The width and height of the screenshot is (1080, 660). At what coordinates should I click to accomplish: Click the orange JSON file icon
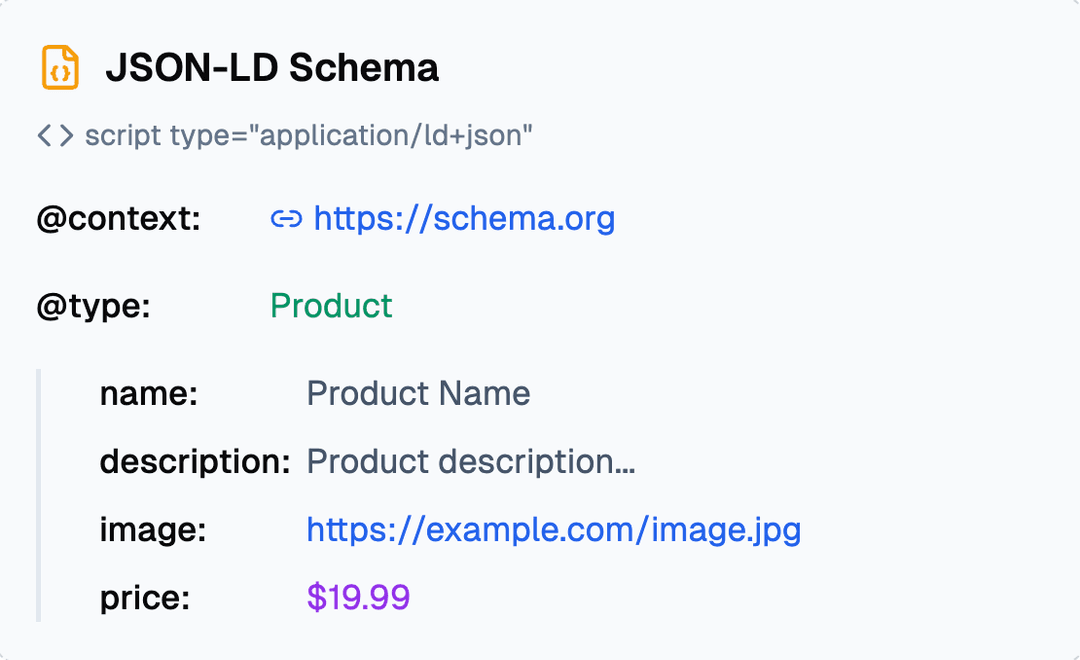(x=60, y=68)
